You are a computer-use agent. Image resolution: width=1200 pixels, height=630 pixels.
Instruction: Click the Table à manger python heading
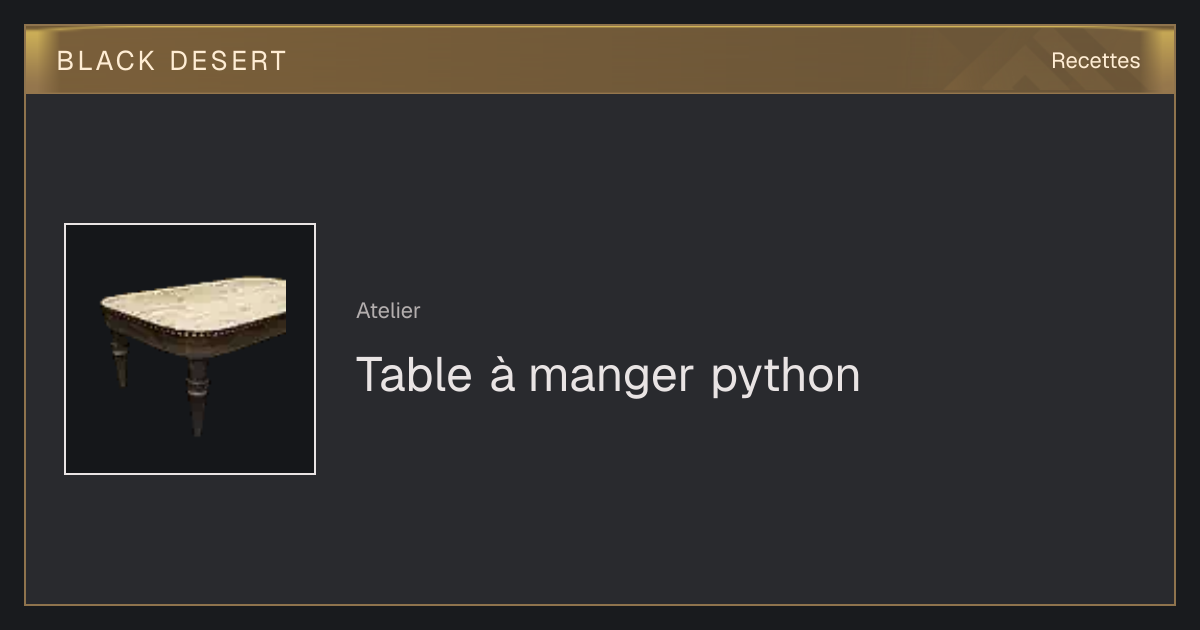coord(608,376)
